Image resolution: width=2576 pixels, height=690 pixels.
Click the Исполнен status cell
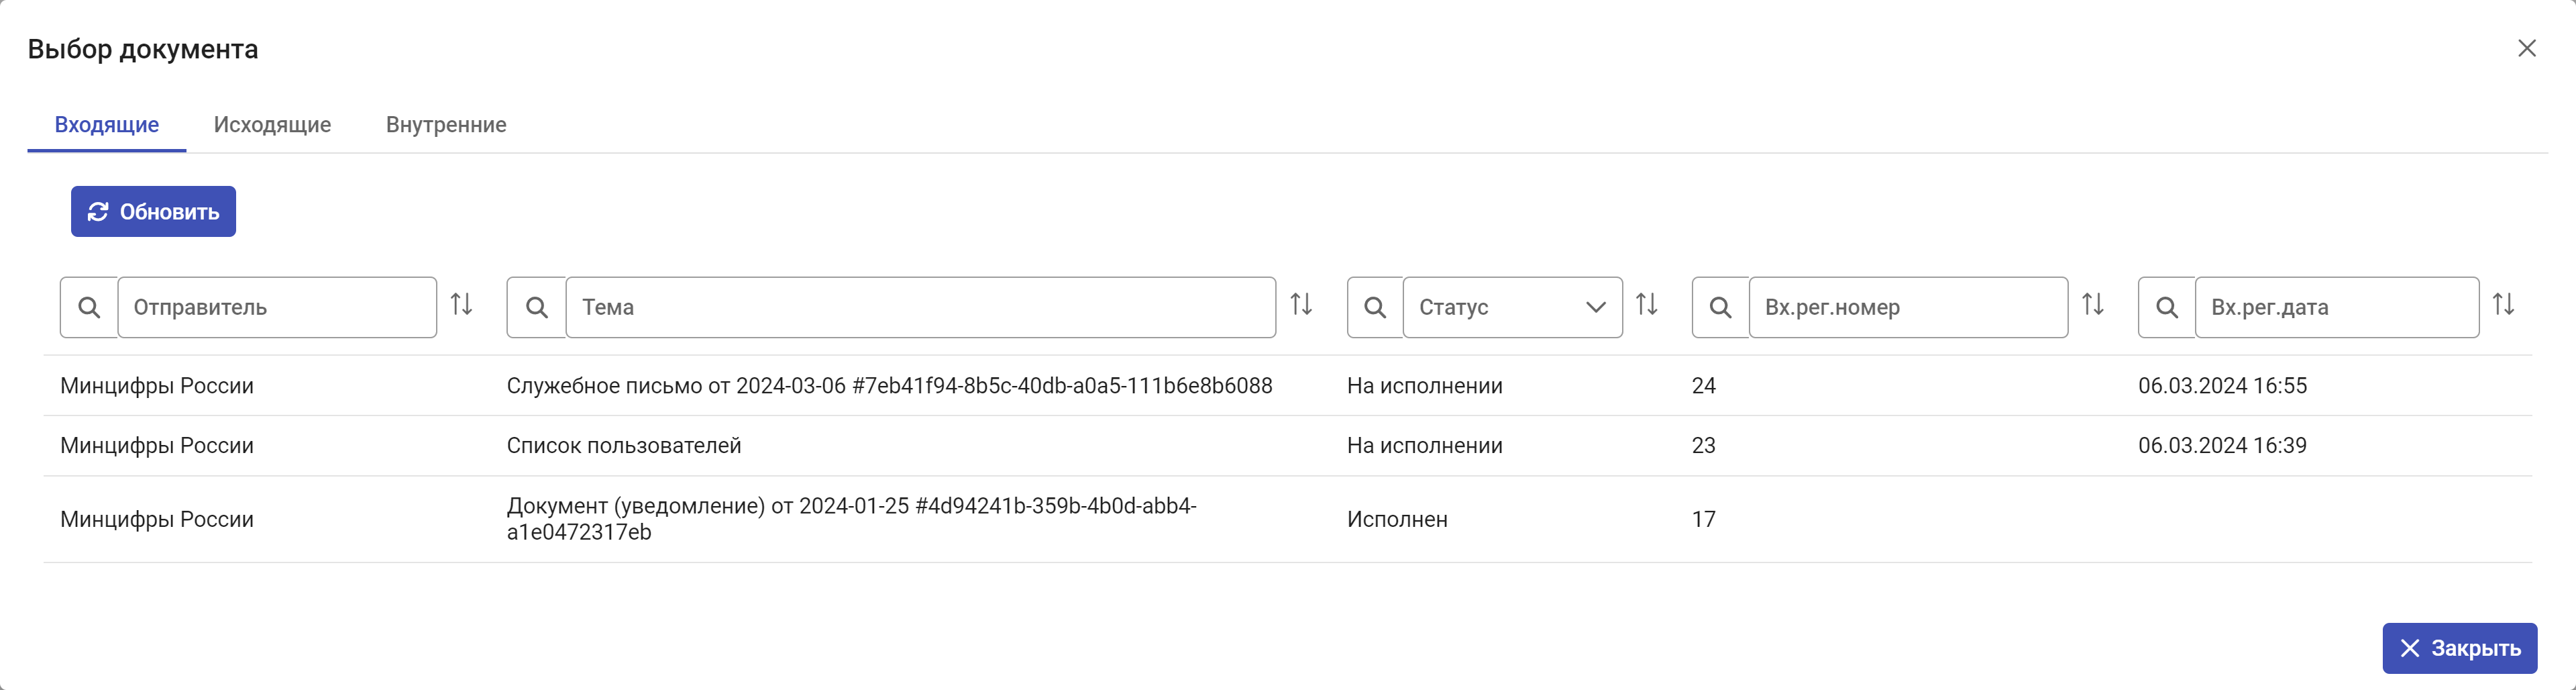pos(1397,519)
